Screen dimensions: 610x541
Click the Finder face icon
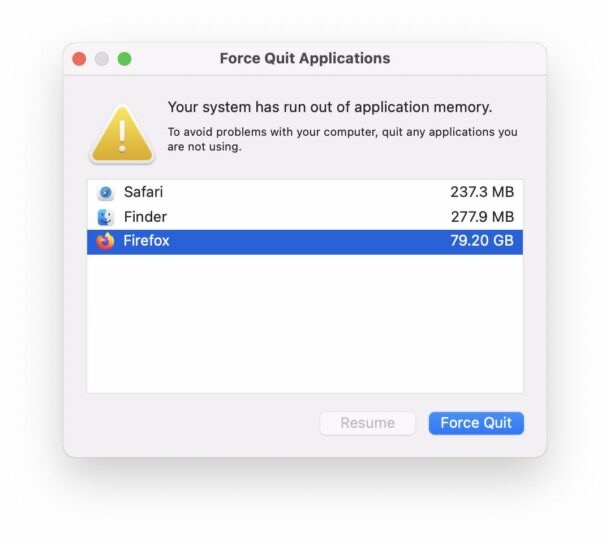click(105, 217)
